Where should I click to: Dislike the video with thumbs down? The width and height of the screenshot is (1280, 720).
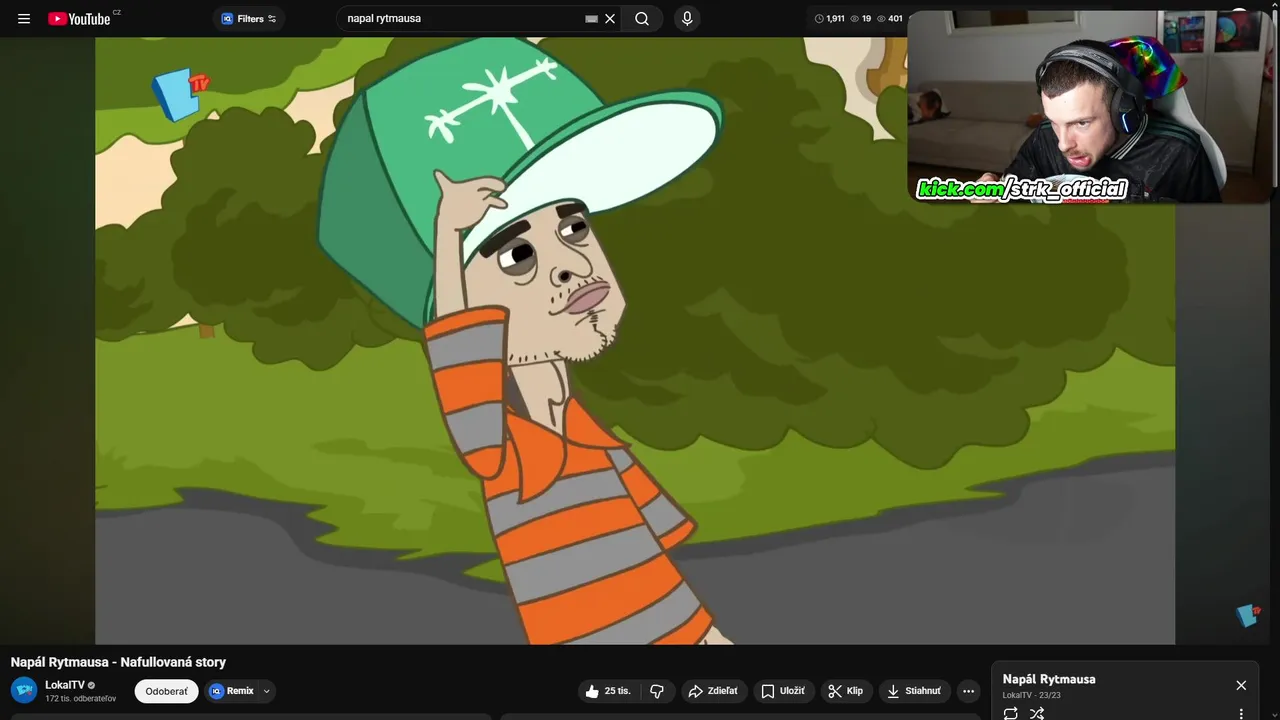(x=657, y=691)
